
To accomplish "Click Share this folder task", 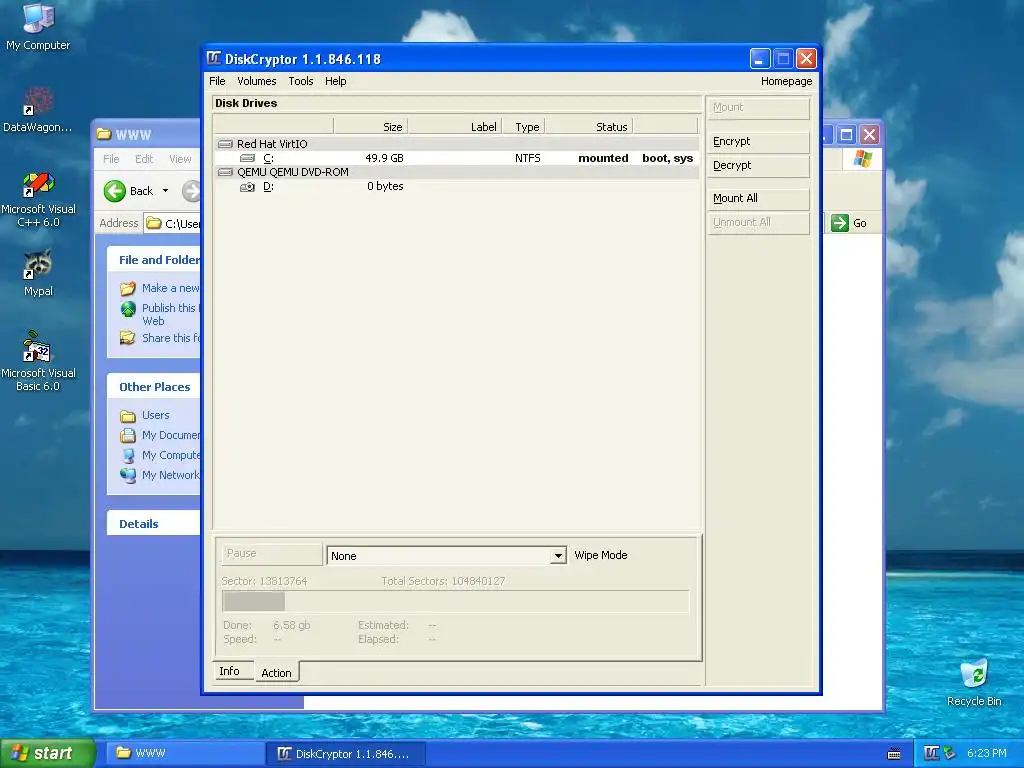I will coord(161,338).
